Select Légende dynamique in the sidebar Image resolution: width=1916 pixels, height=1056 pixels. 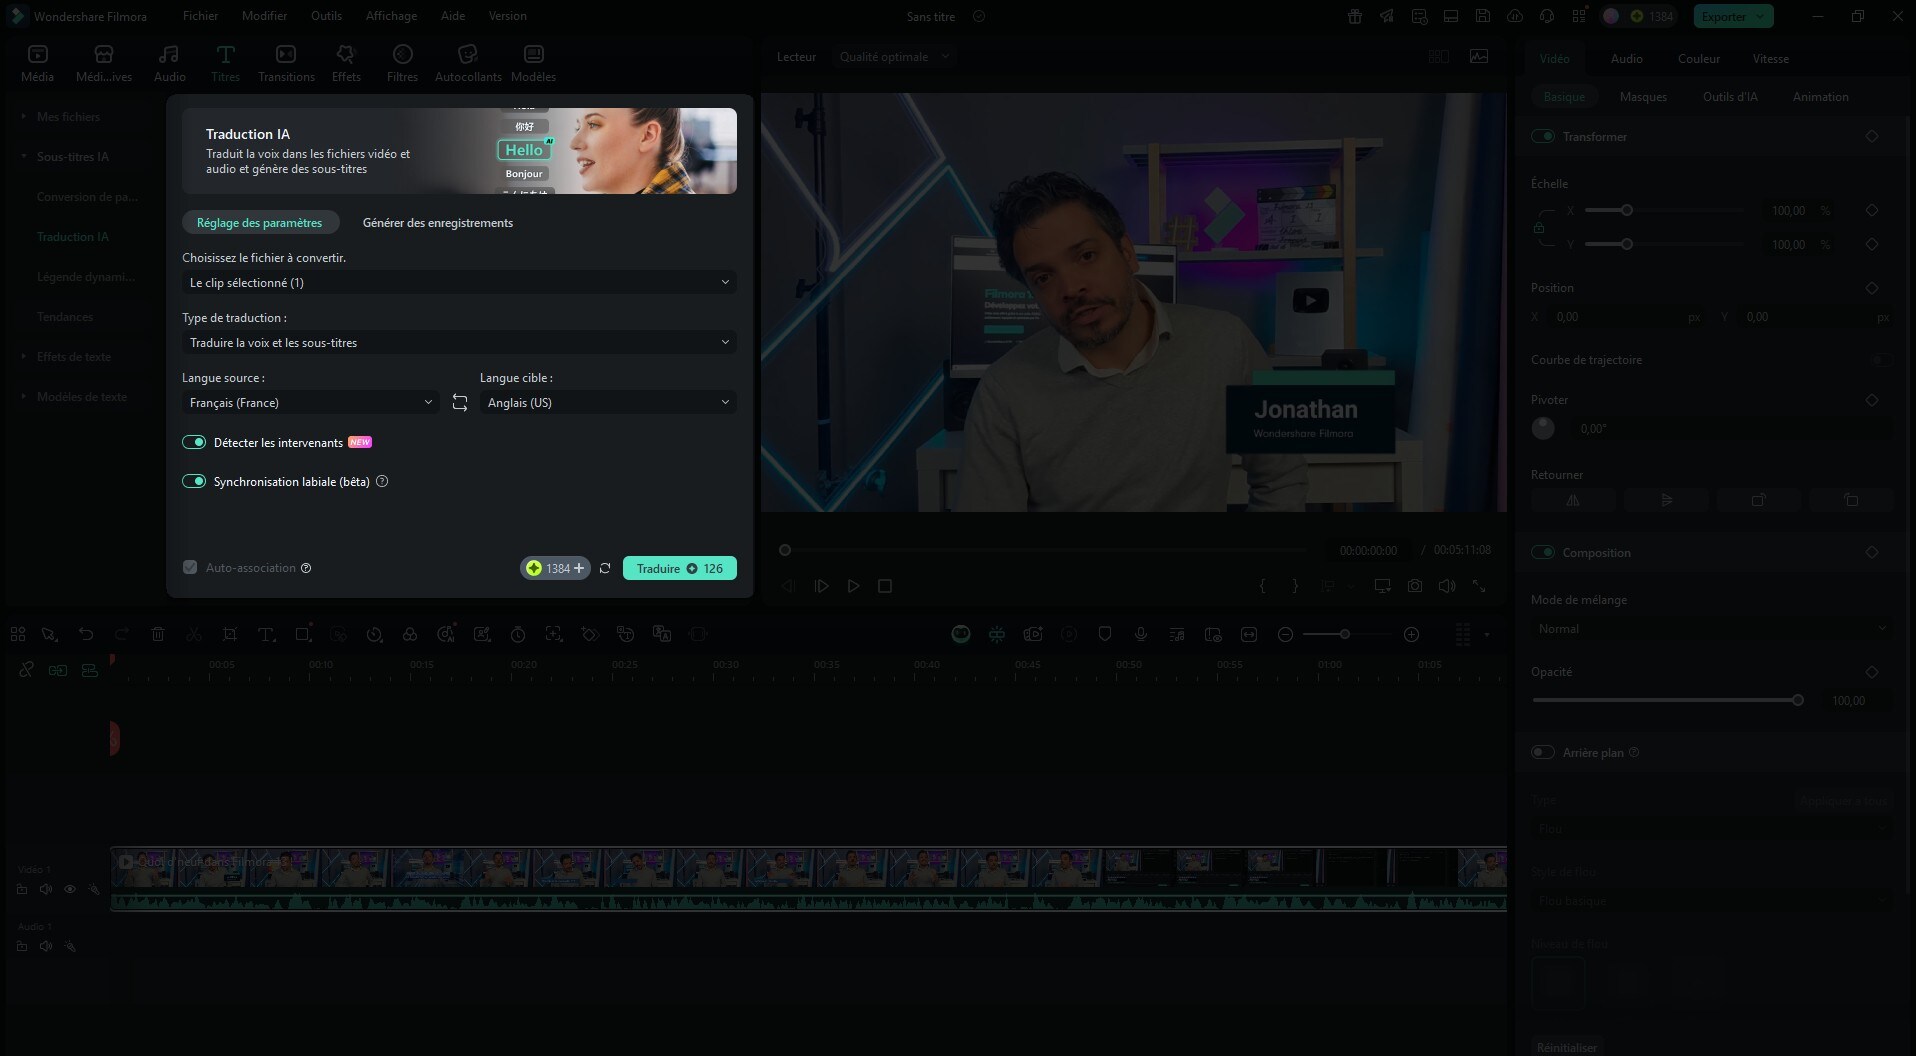pyautogui.click(x=85, y=277)
